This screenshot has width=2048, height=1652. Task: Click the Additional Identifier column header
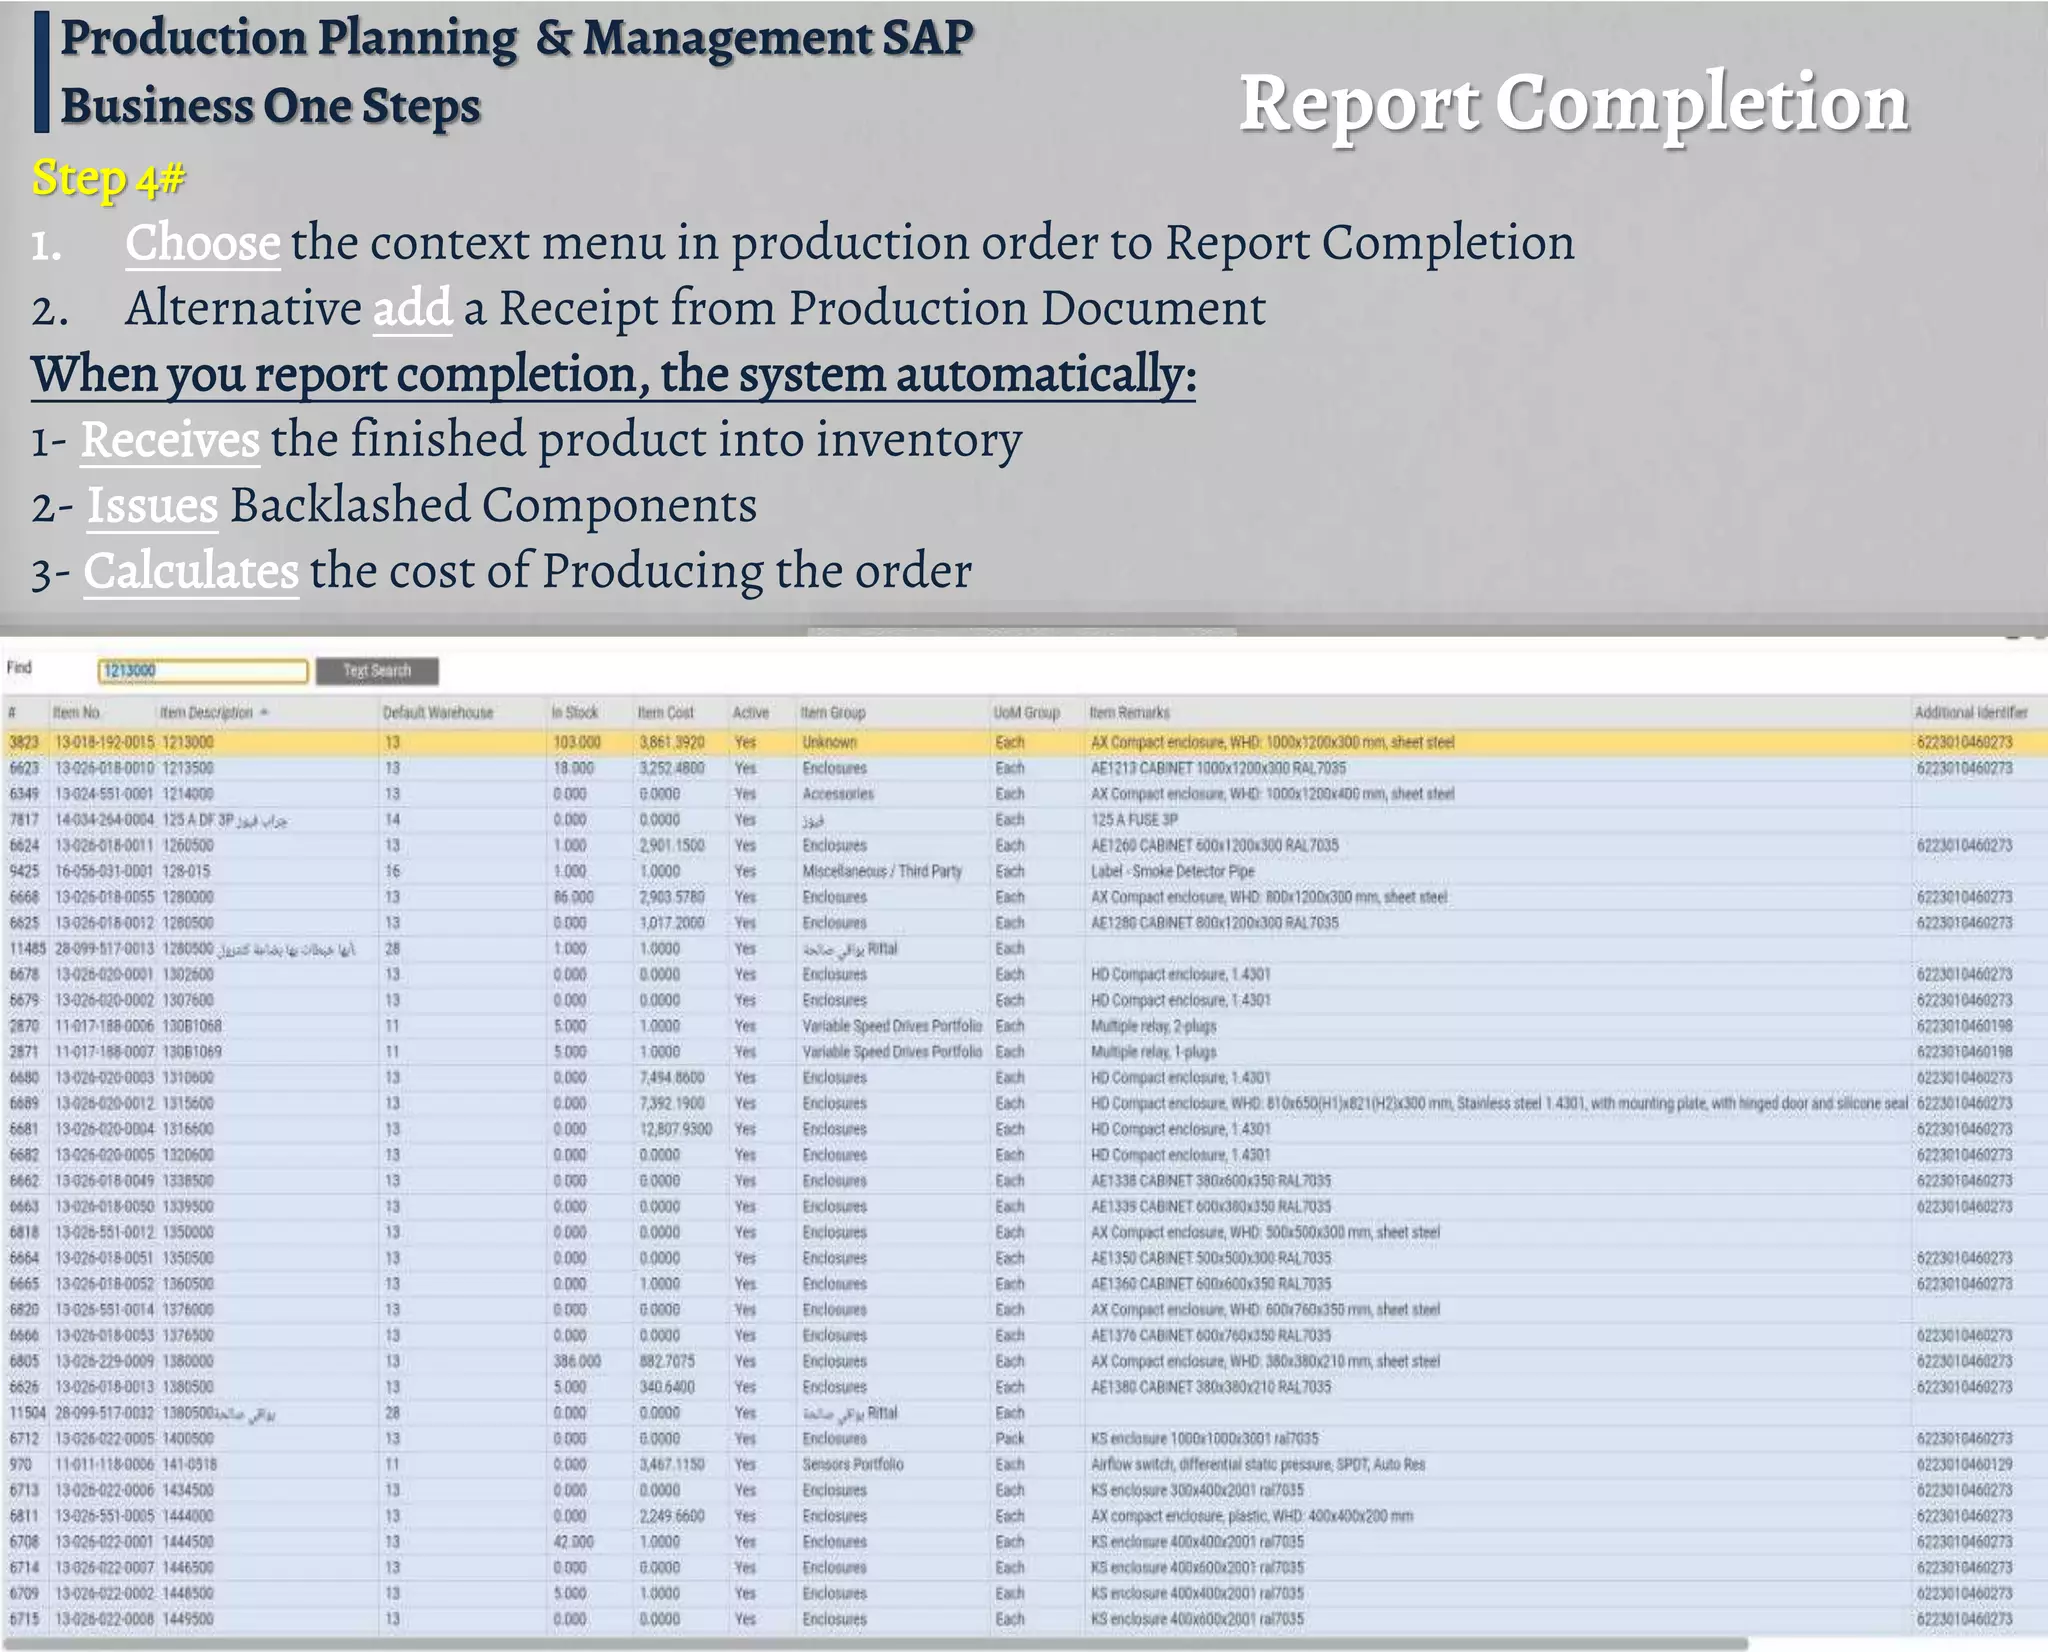[x=1971, y=712]
